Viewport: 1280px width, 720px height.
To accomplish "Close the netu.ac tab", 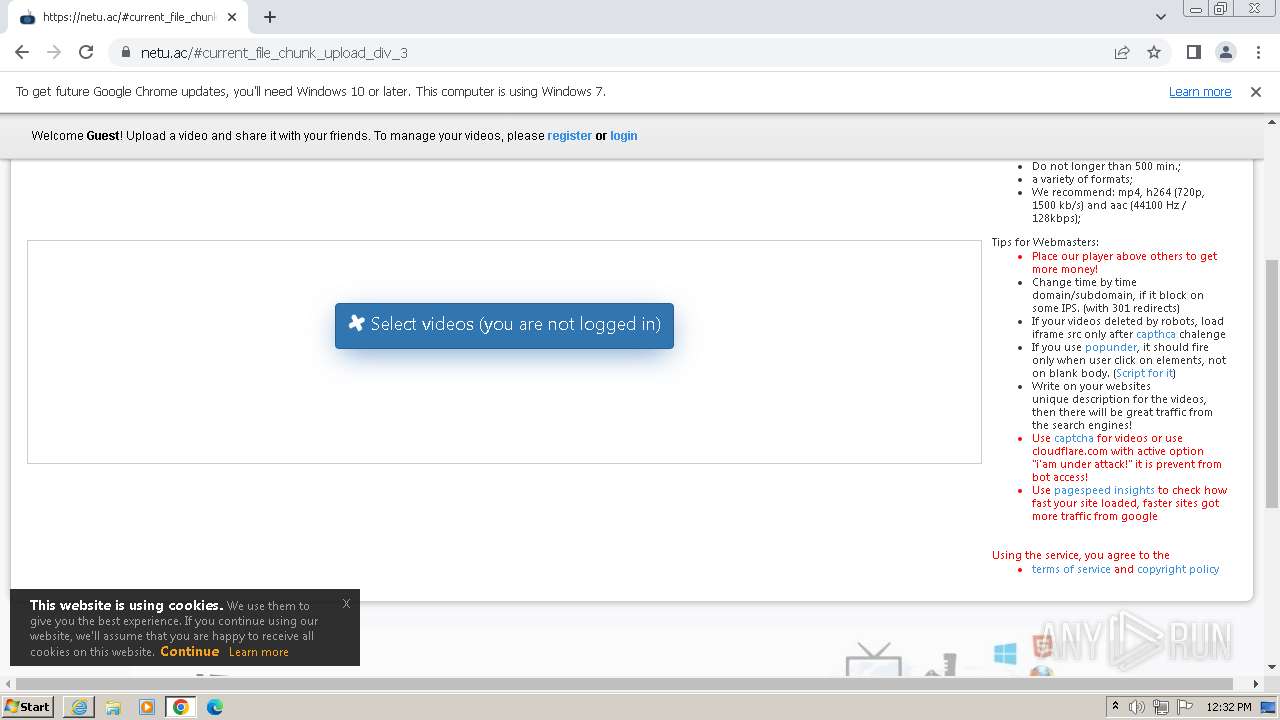I will click(x=232, y=17).
